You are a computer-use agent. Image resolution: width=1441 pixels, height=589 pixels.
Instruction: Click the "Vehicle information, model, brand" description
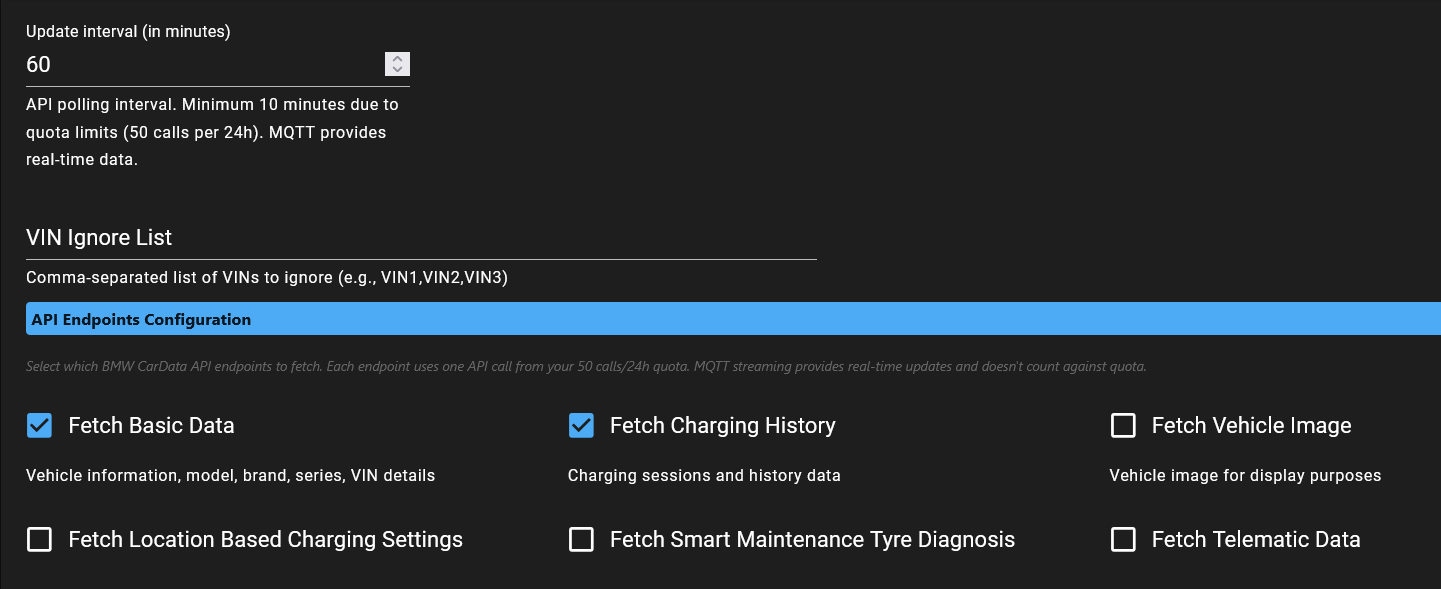pyautogui.click(x=230, y=476)
